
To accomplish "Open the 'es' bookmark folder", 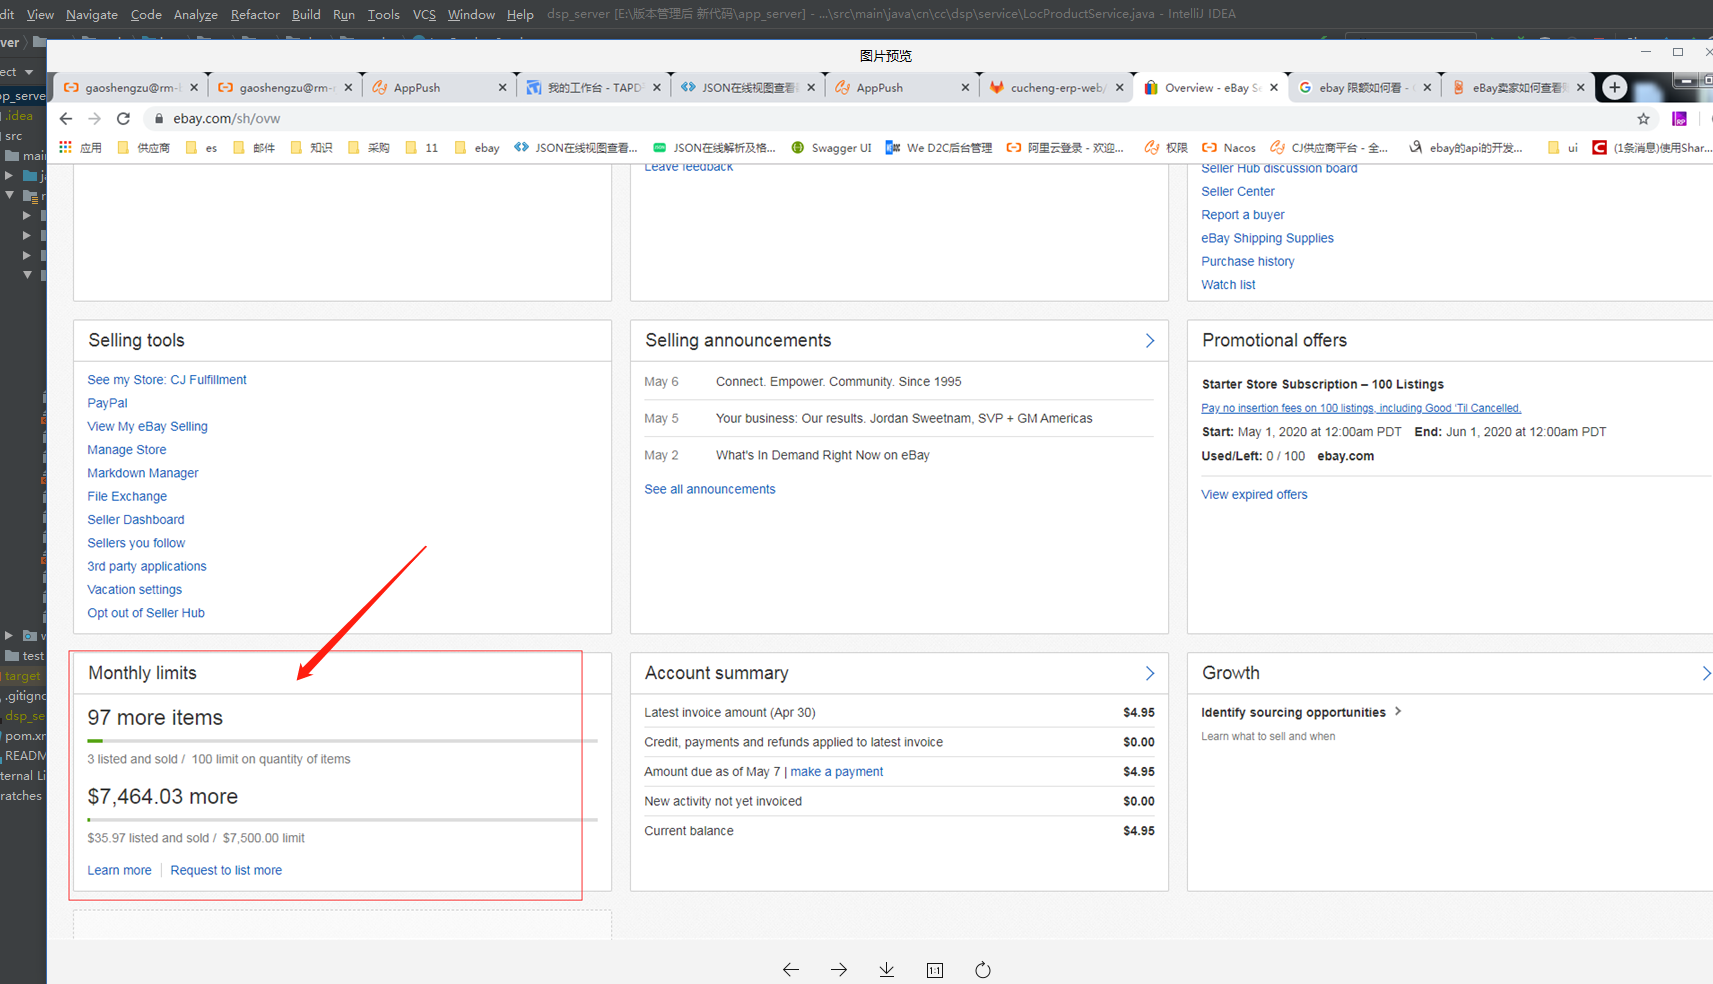I will click(201, 147).
